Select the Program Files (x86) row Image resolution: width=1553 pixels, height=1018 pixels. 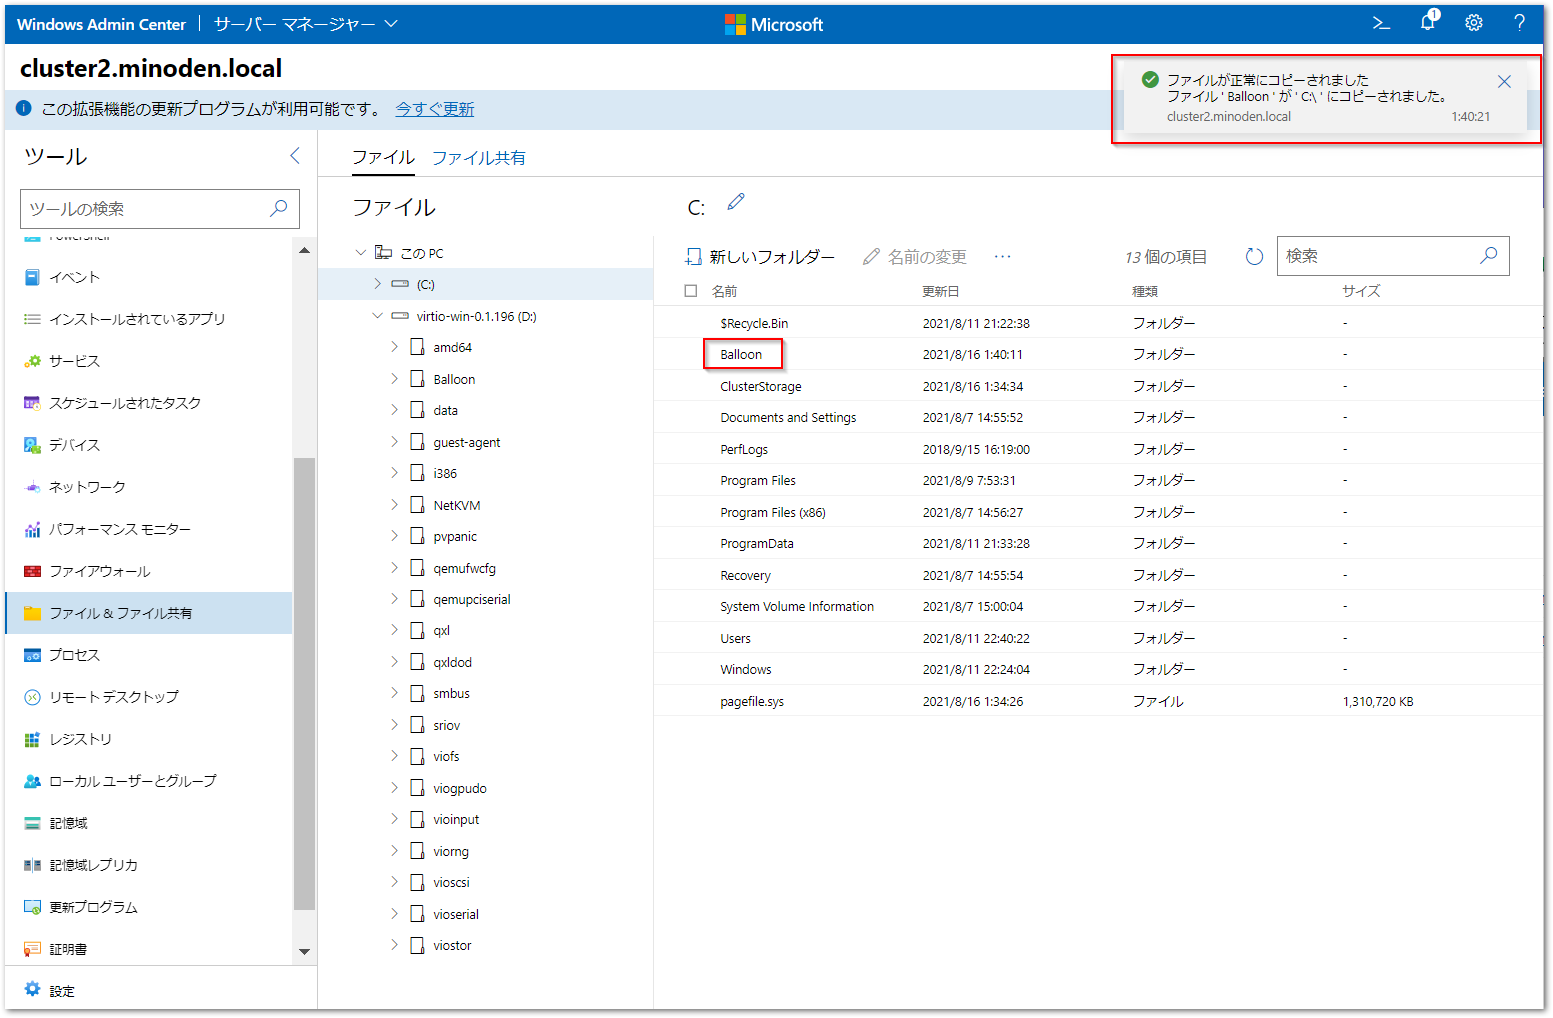pyautogui.click(x=1098, y=512)
